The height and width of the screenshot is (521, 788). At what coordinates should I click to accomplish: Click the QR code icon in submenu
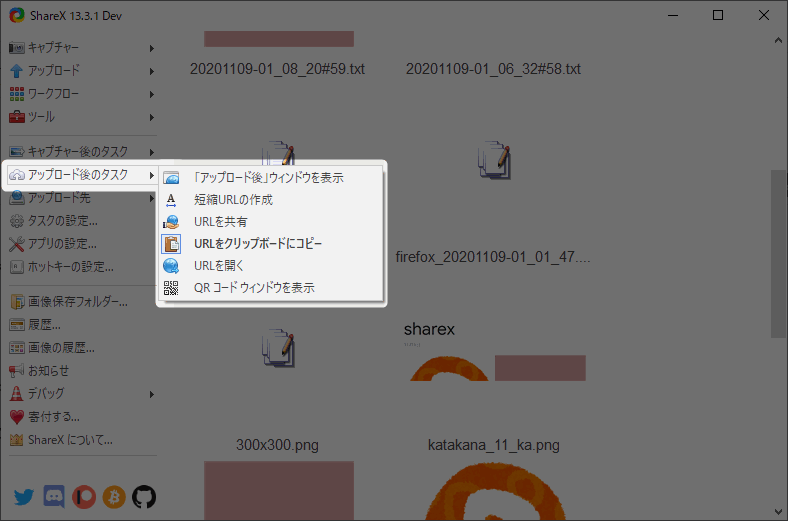pyautogui.click(x=171, y=288)
